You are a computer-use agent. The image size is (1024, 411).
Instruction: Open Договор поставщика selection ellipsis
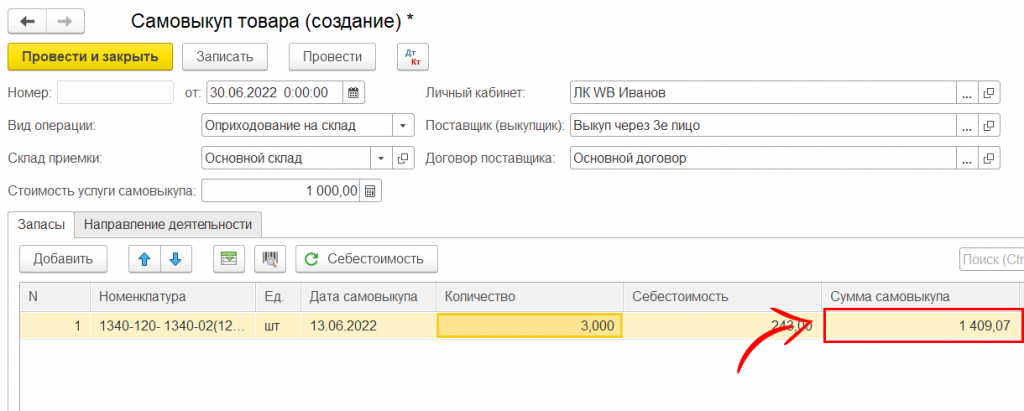pyautogui.click(x=966, y=158)
